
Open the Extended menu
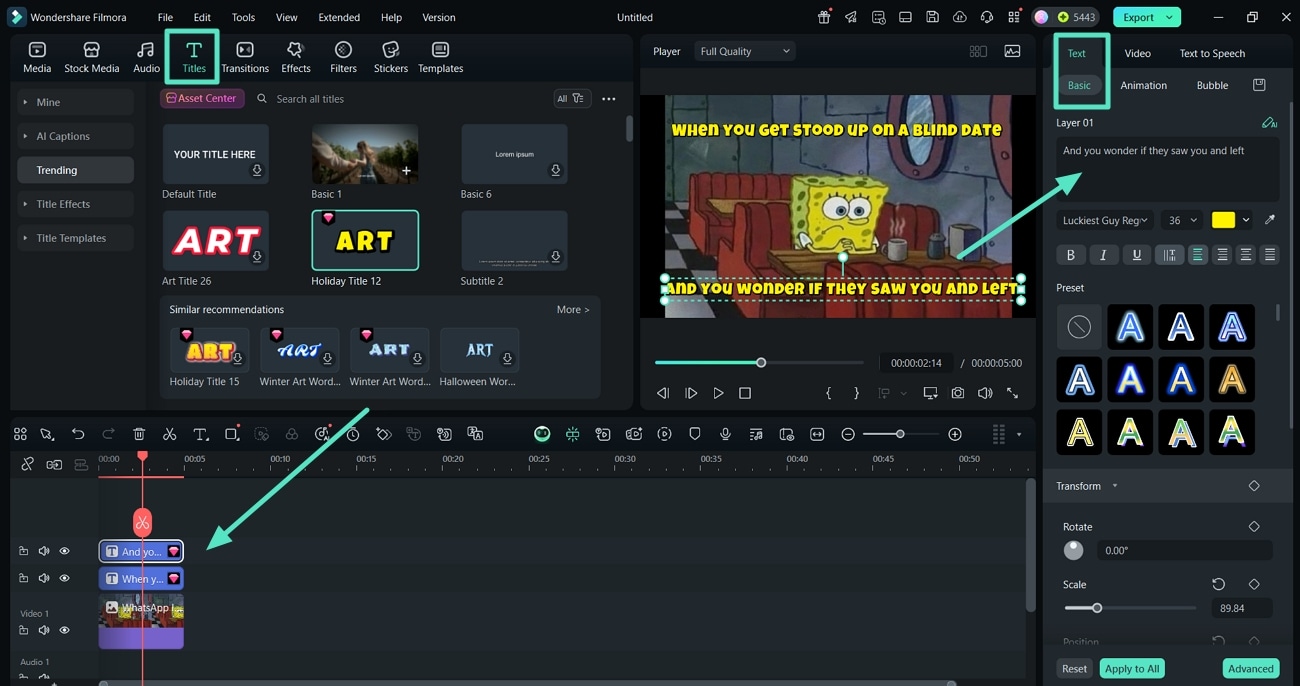[x=339, y=17]
